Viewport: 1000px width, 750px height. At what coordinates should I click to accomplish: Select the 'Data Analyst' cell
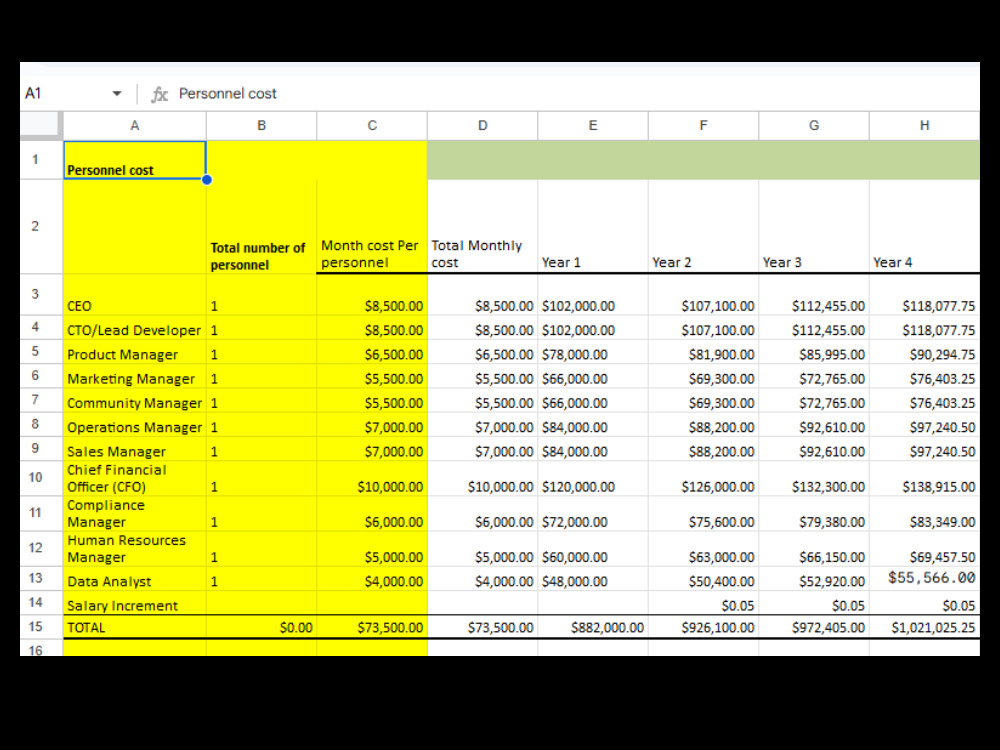pos(135,578)
